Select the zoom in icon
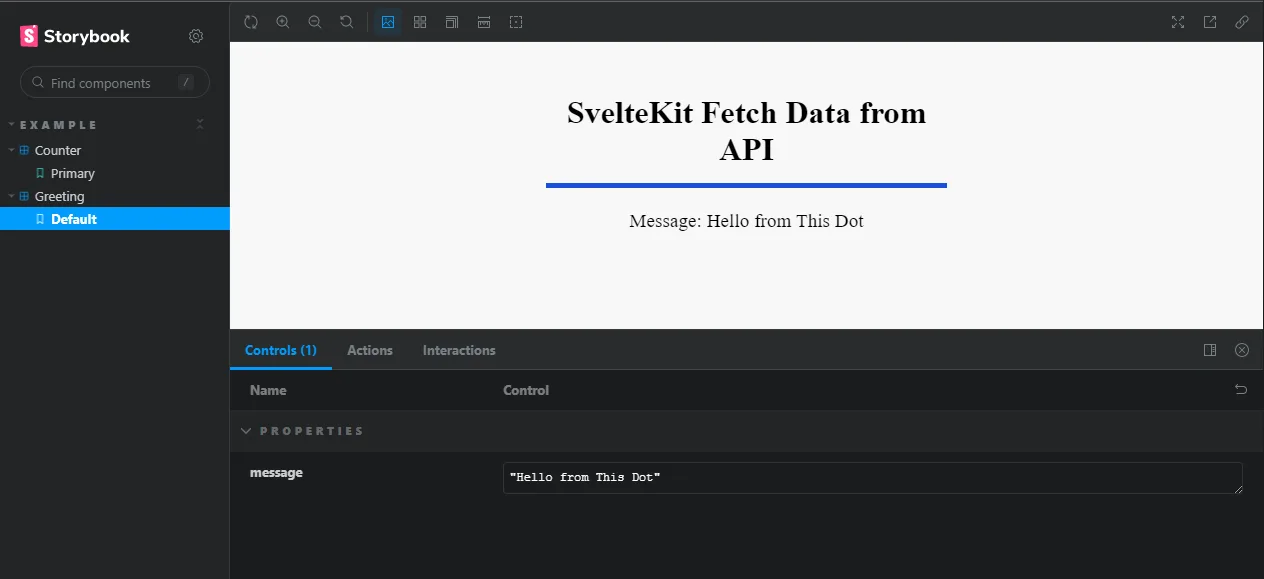The image size is (1264, 579). point(283,21)
